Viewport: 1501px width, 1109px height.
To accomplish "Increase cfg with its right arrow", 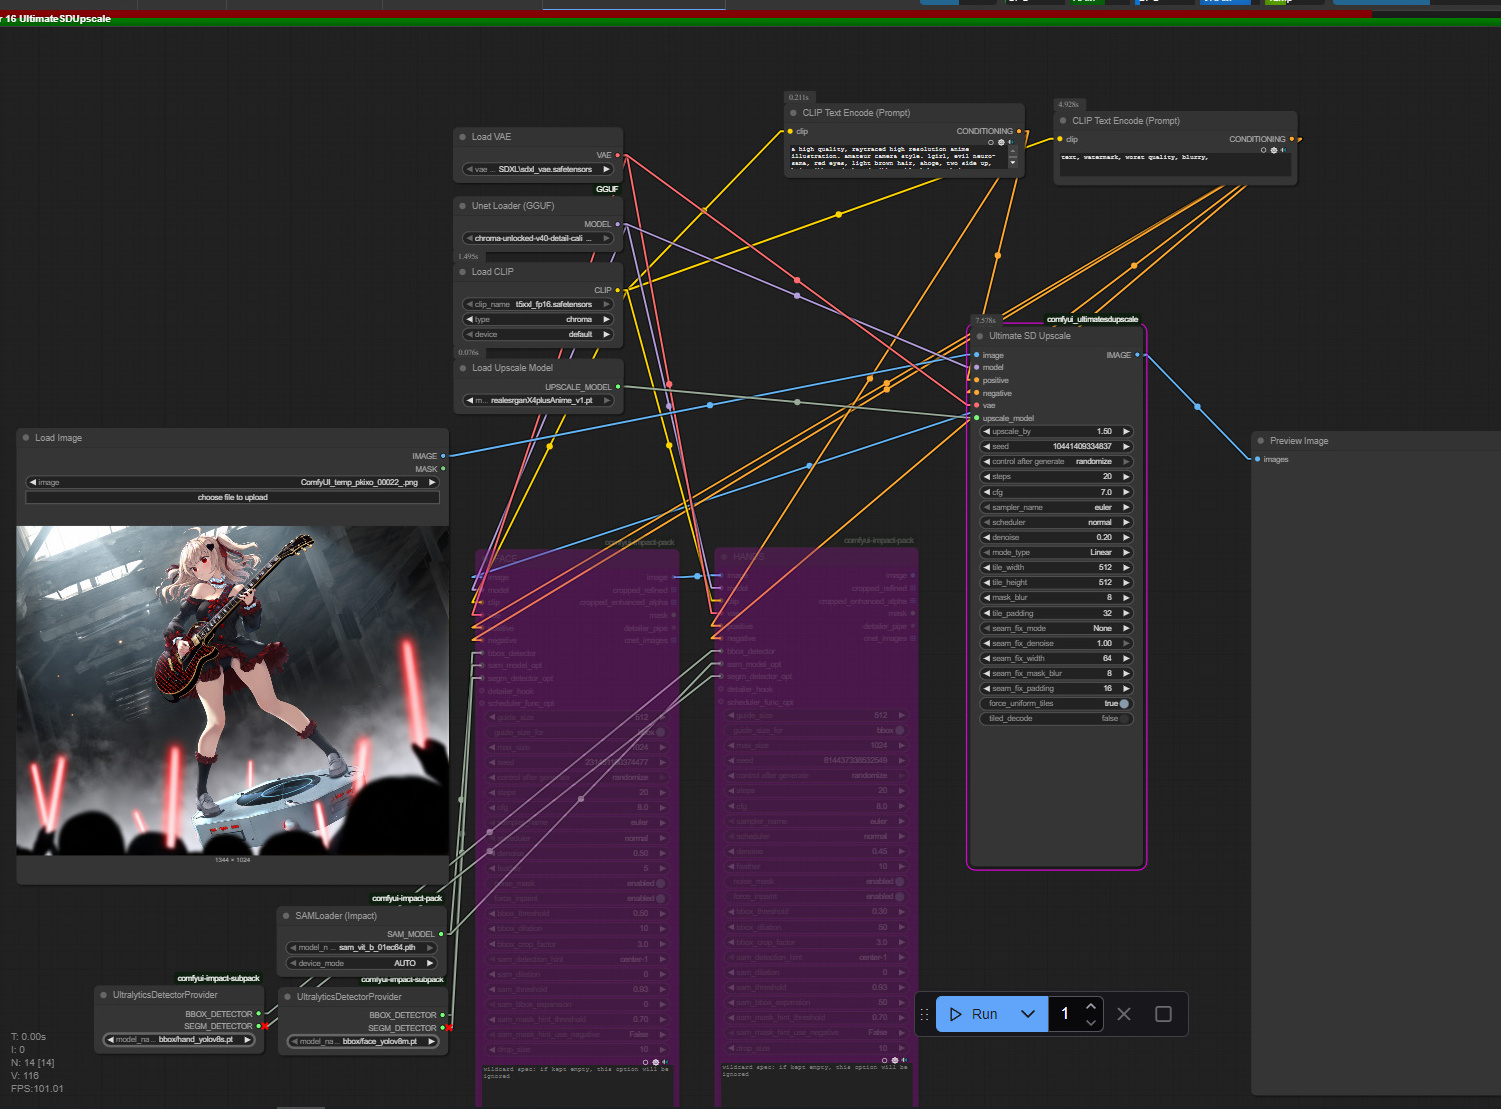I will click(1126, 492).
